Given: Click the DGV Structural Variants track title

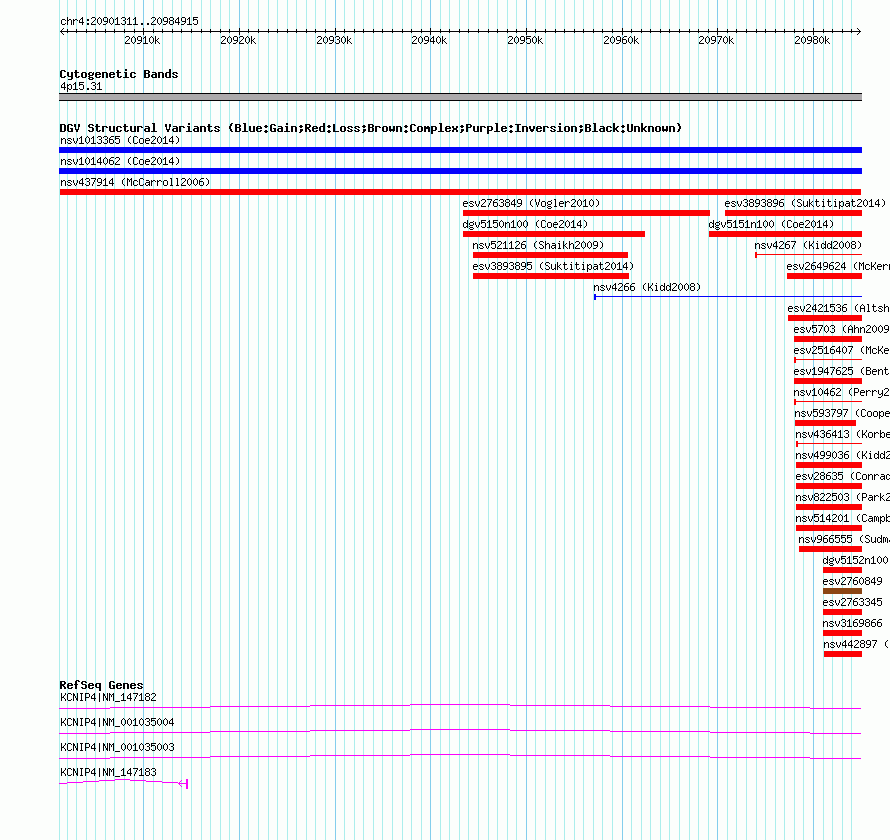Looking at the screenshot, I should (370, 128).
